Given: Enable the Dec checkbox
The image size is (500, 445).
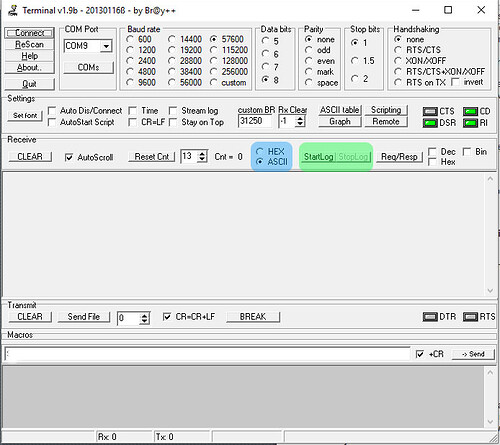Looking at the screenshot, I should click(432, 152).
